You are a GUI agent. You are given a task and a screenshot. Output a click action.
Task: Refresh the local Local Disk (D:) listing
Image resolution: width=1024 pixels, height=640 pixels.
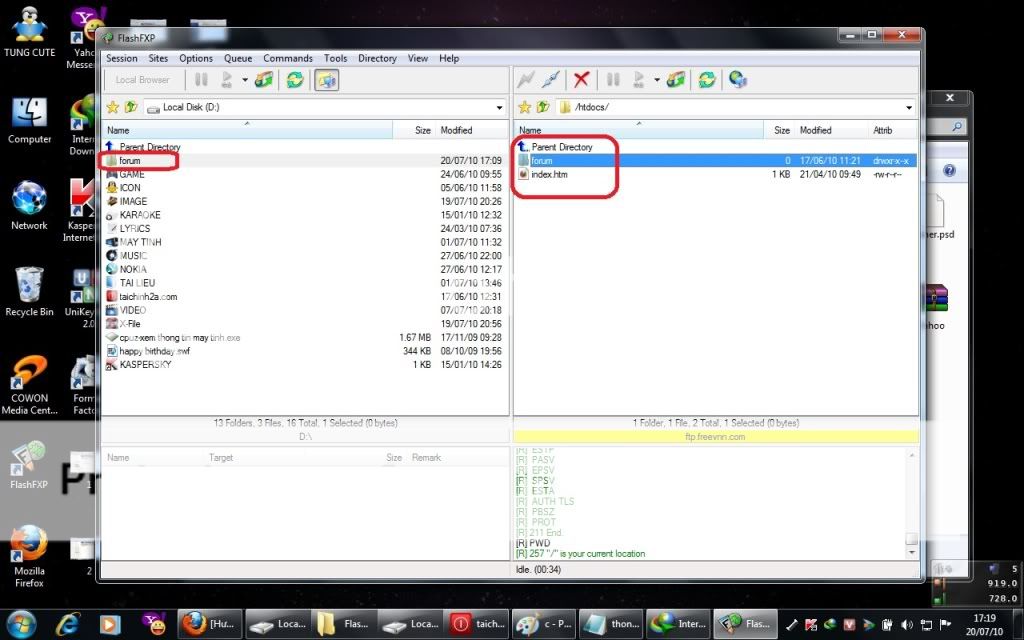point(295,80)
